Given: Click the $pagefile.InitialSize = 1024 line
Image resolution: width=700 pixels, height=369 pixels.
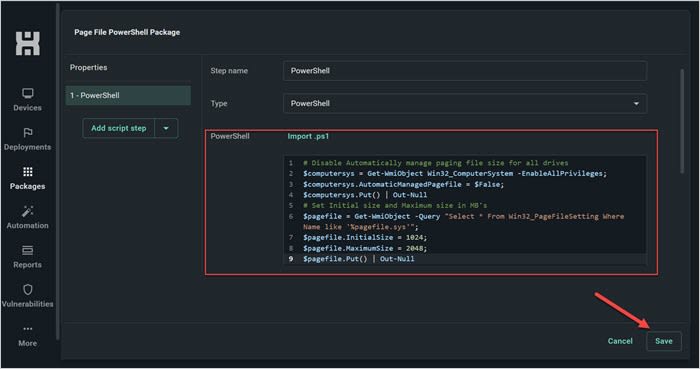Looking at the screenshot, I should click(x=365, y=237).
